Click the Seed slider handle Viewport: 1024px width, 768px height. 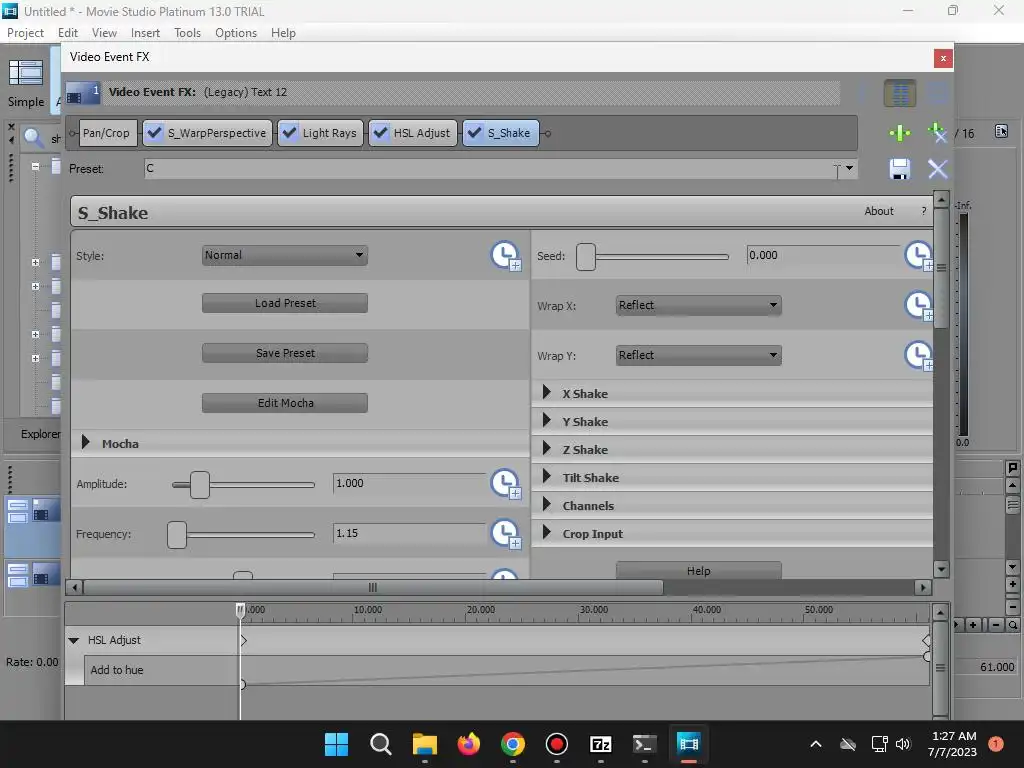(586, 257)
